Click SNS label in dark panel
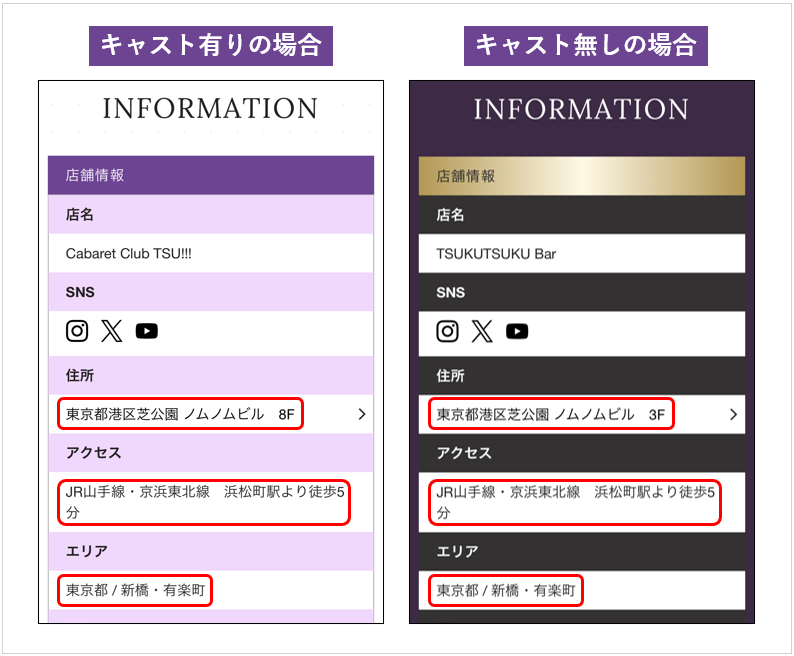 [x=451, y=293]
